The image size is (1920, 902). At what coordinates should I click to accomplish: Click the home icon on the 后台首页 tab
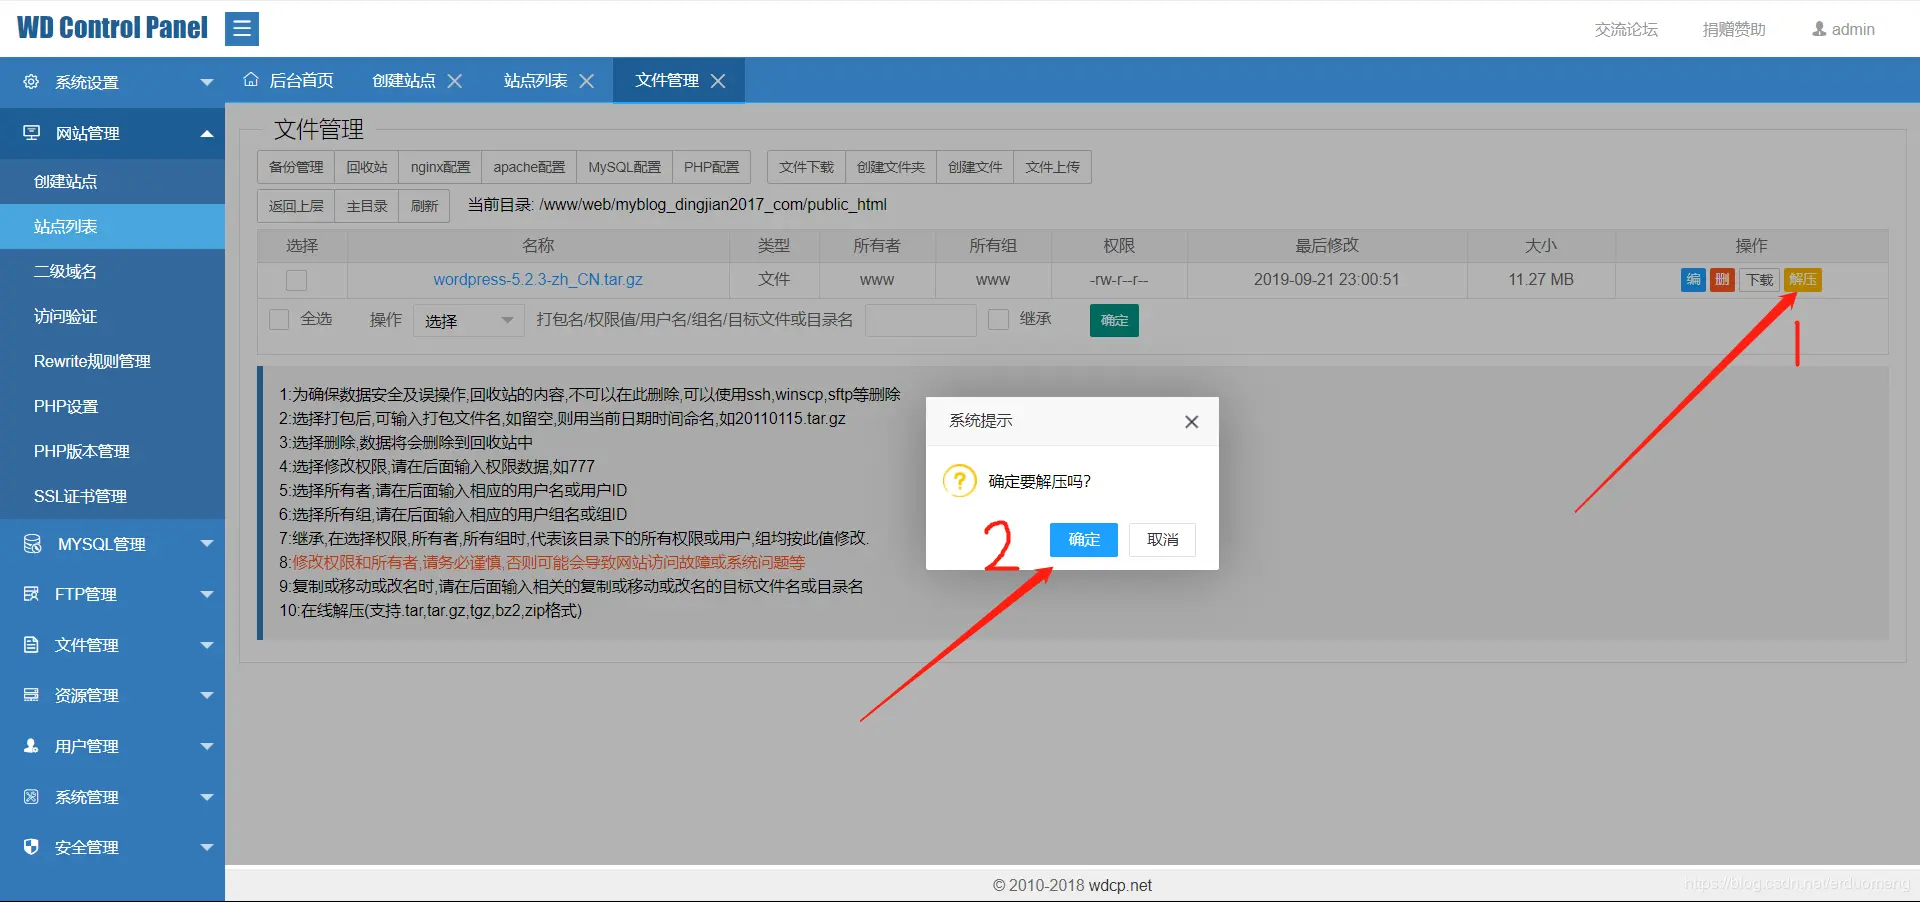coord(250,80)
